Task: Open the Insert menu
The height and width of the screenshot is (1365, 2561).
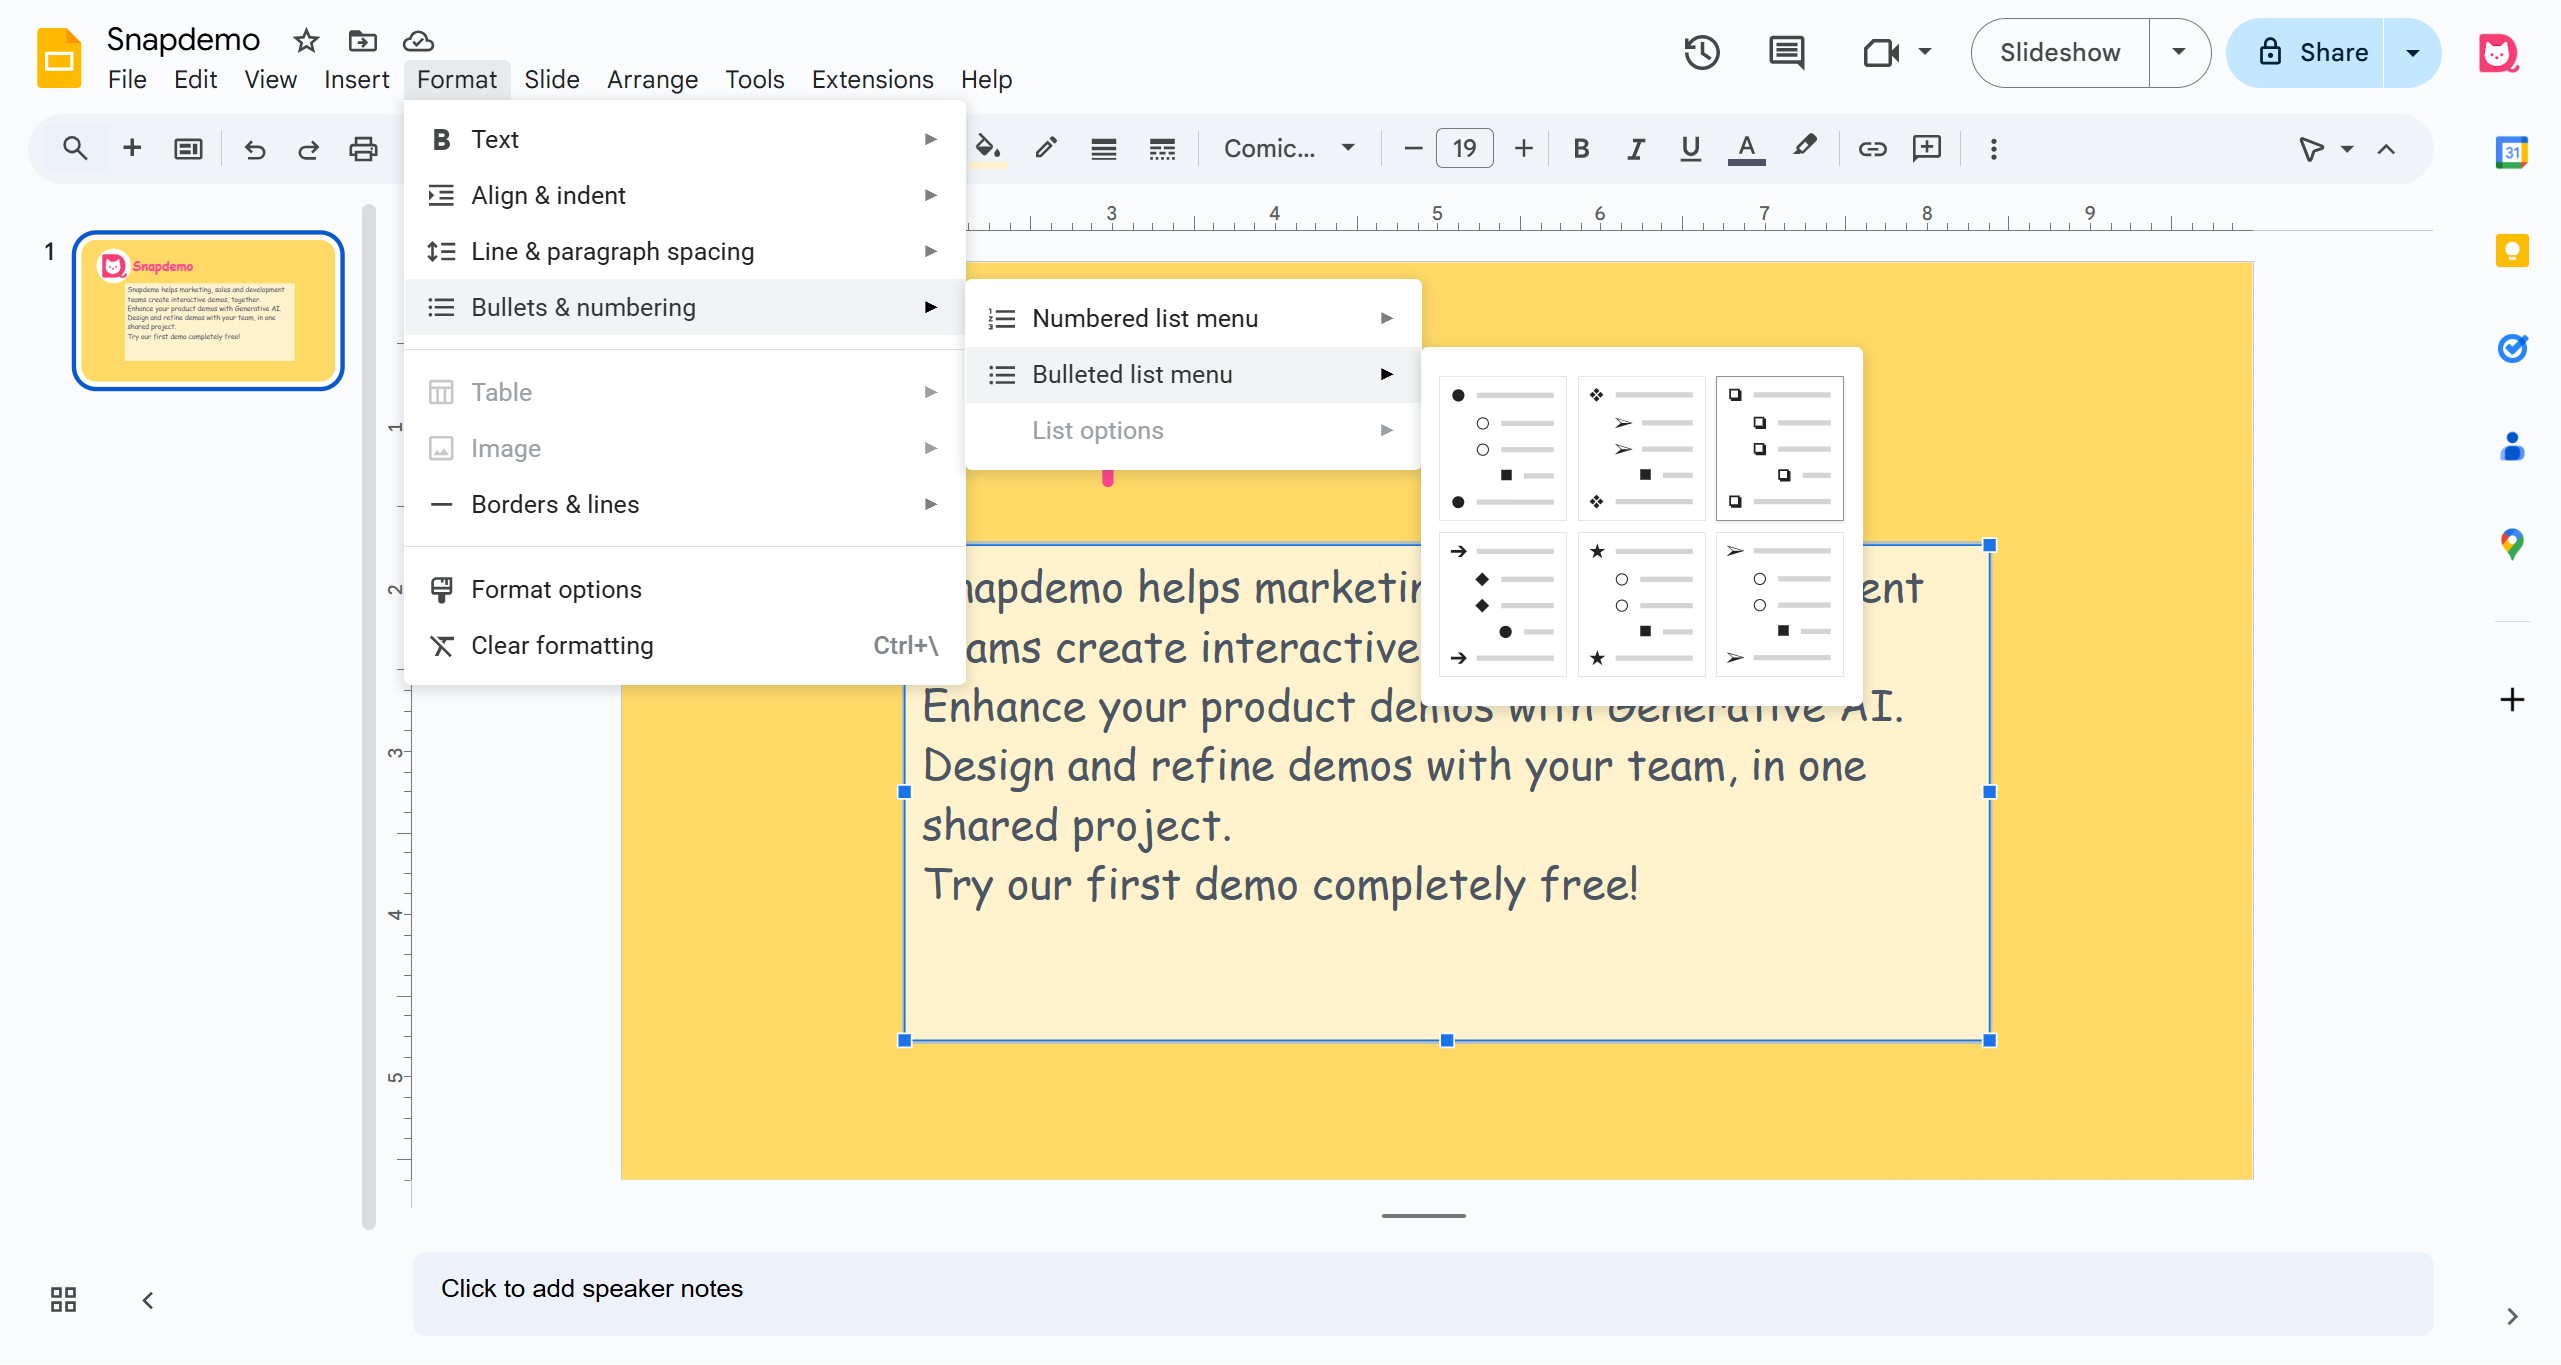Action: pyautogui.click(x=356, y=79)
